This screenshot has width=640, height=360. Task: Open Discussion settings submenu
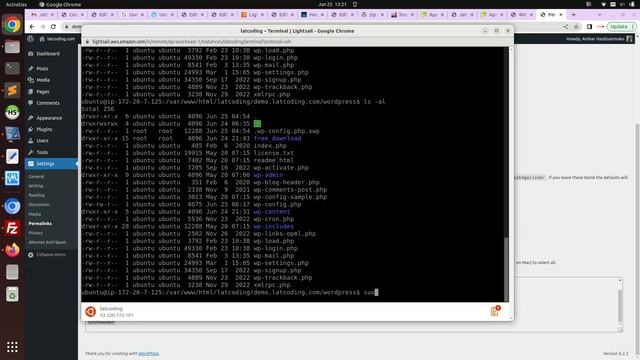39,204
